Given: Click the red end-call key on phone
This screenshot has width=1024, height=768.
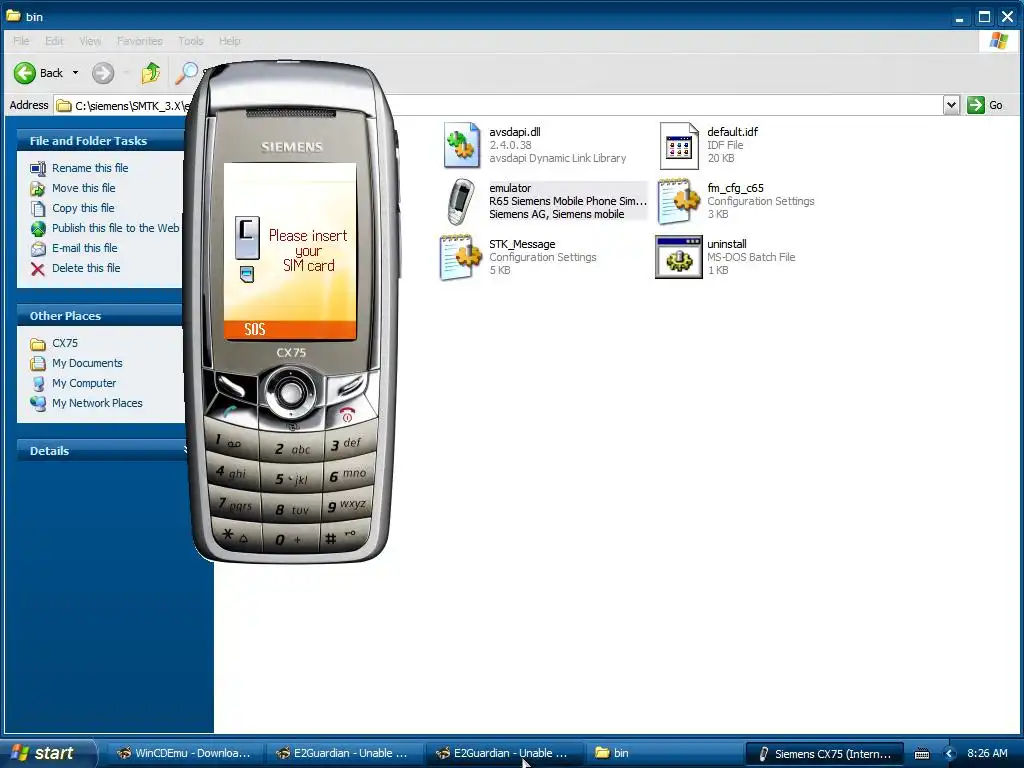Looking at the screenshot, I should 348,414.
